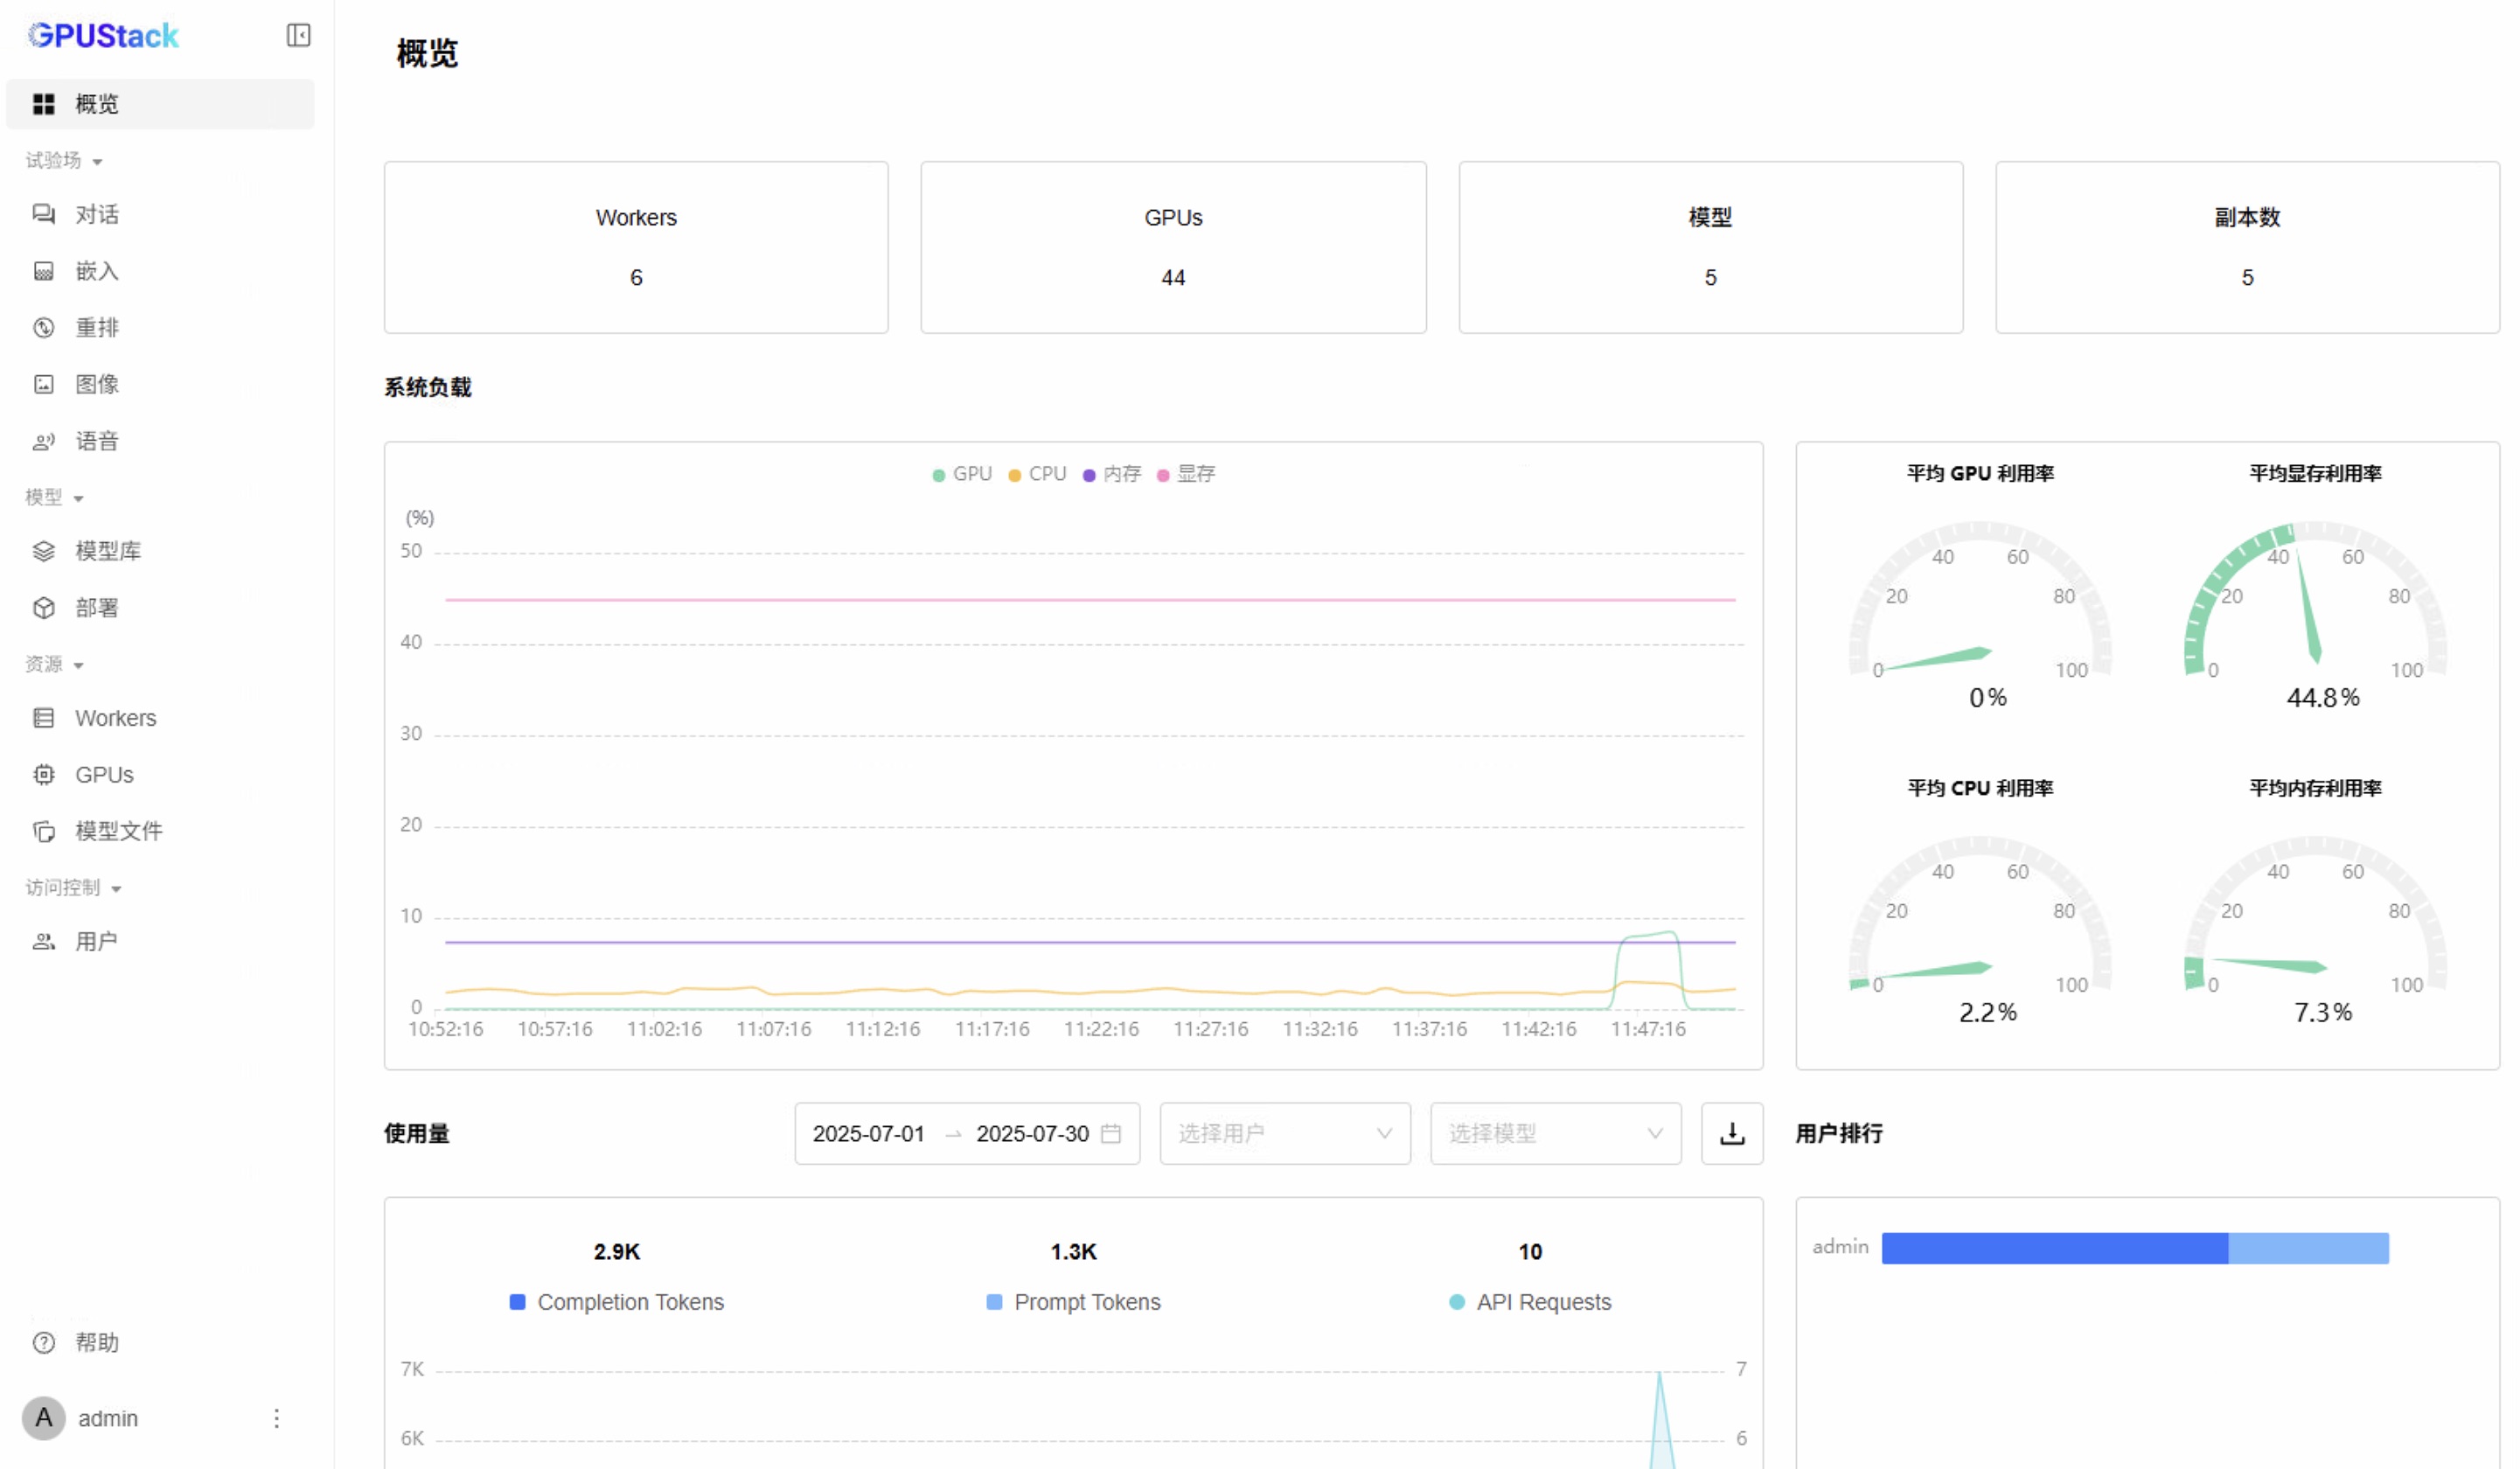Open the select model dropdown
Viewport: 2520px width, 1469px height.
pos(1555,1133)
